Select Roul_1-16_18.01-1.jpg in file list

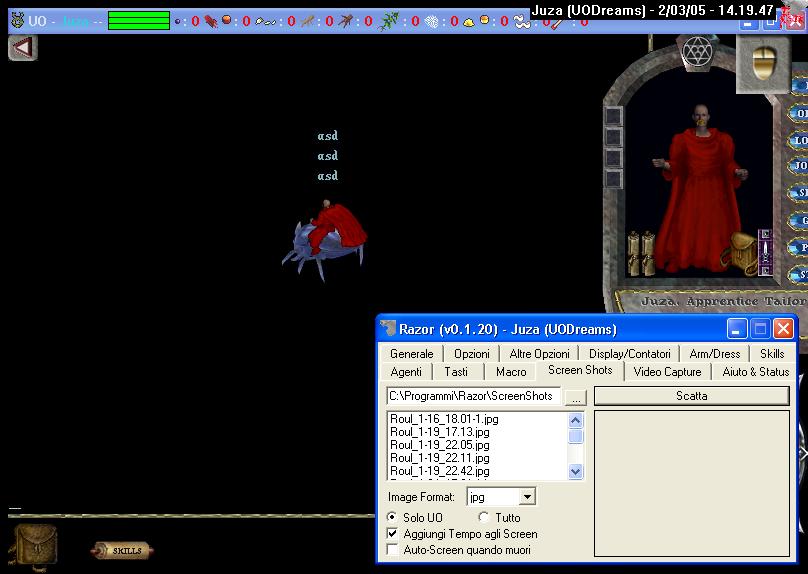point(444,418)
